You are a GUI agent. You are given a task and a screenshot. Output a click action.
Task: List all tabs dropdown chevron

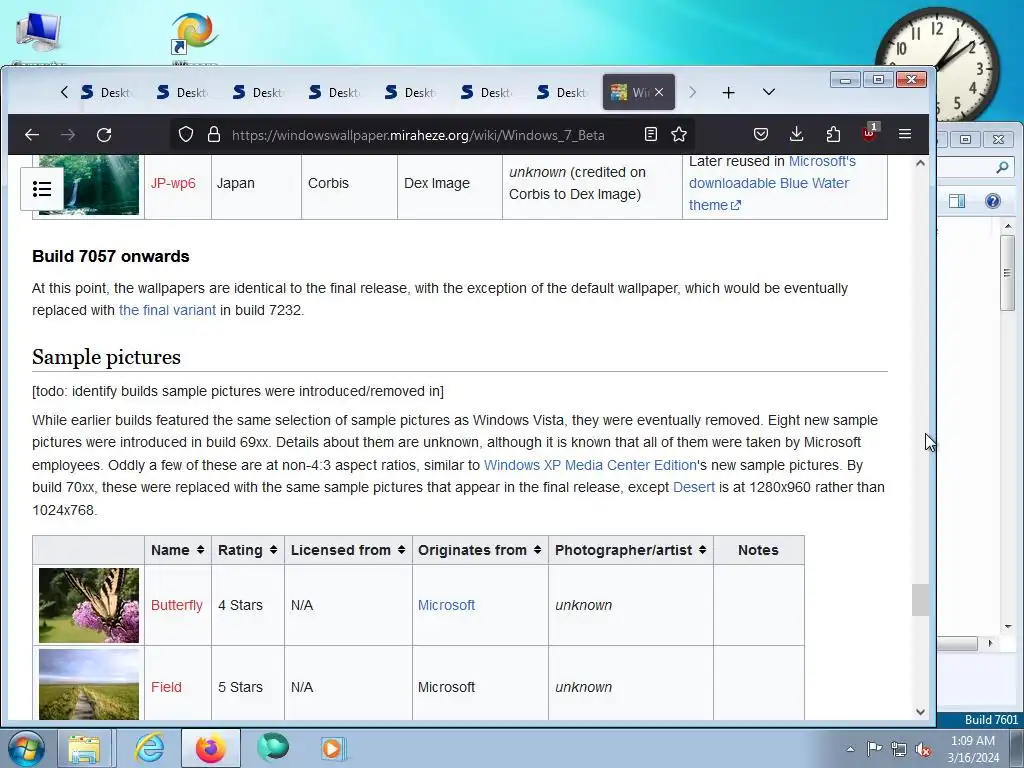(x=769, y=92)
